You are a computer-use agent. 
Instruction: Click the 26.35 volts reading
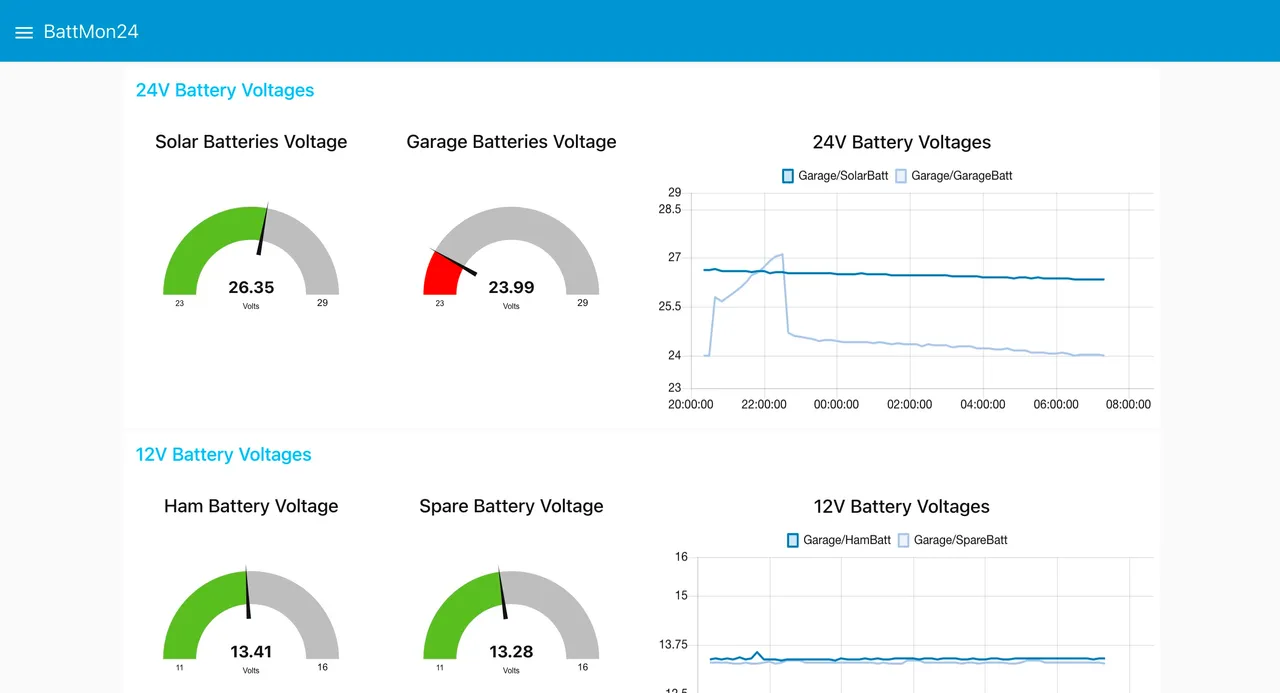[x=251, y=287]
